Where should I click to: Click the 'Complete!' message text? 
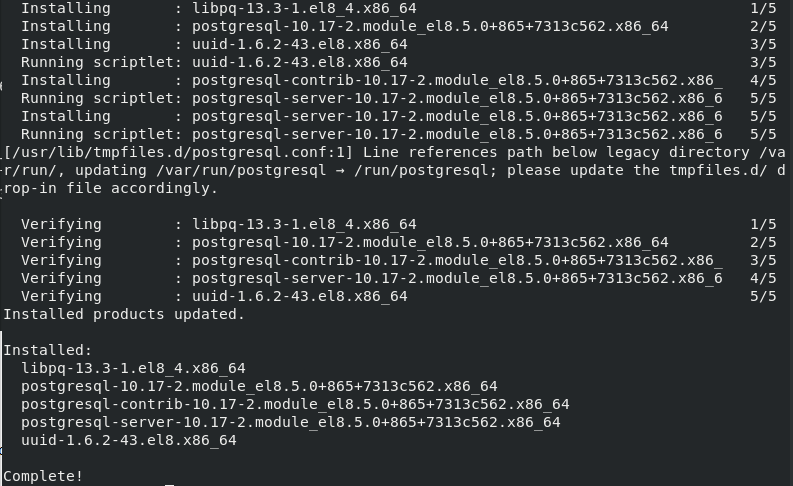[x=43, y=476]
